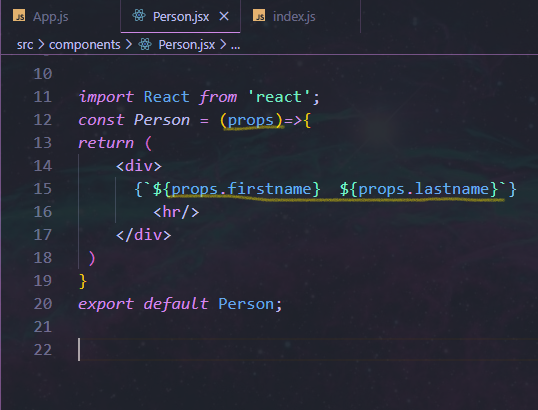Click line number 15 in the gutter

[x=43, y=189]
